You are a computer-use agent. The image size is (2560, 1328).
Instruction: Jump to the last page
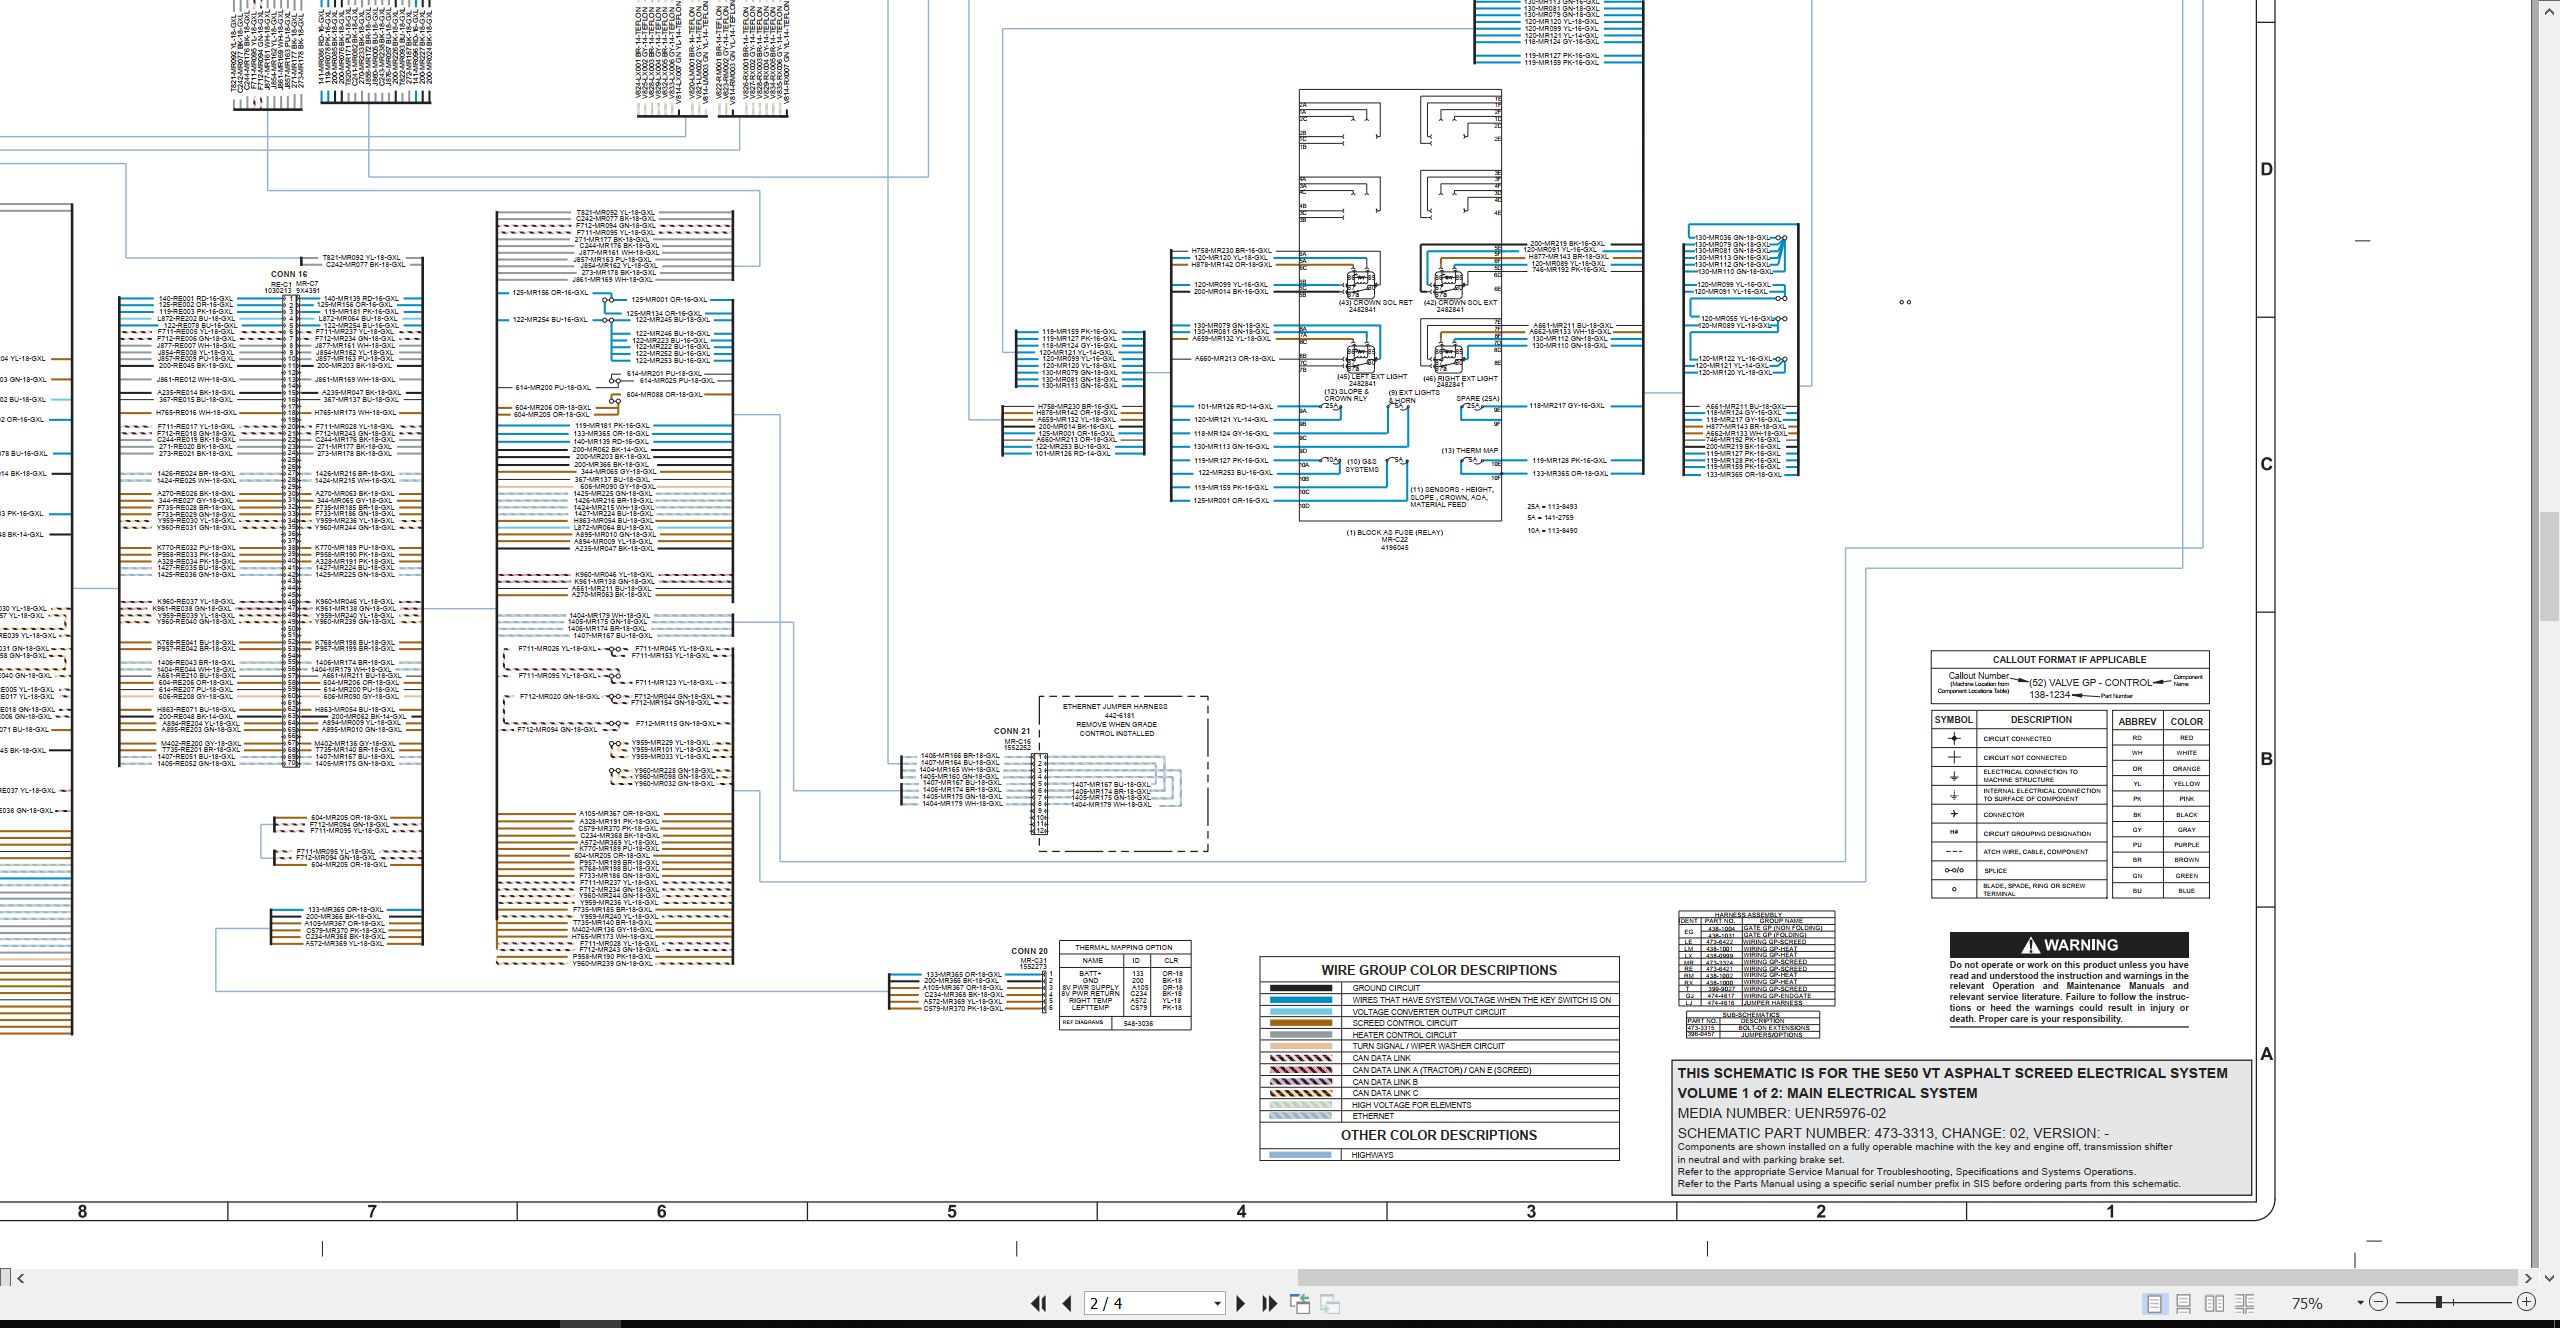(x=1269, y=1303)
